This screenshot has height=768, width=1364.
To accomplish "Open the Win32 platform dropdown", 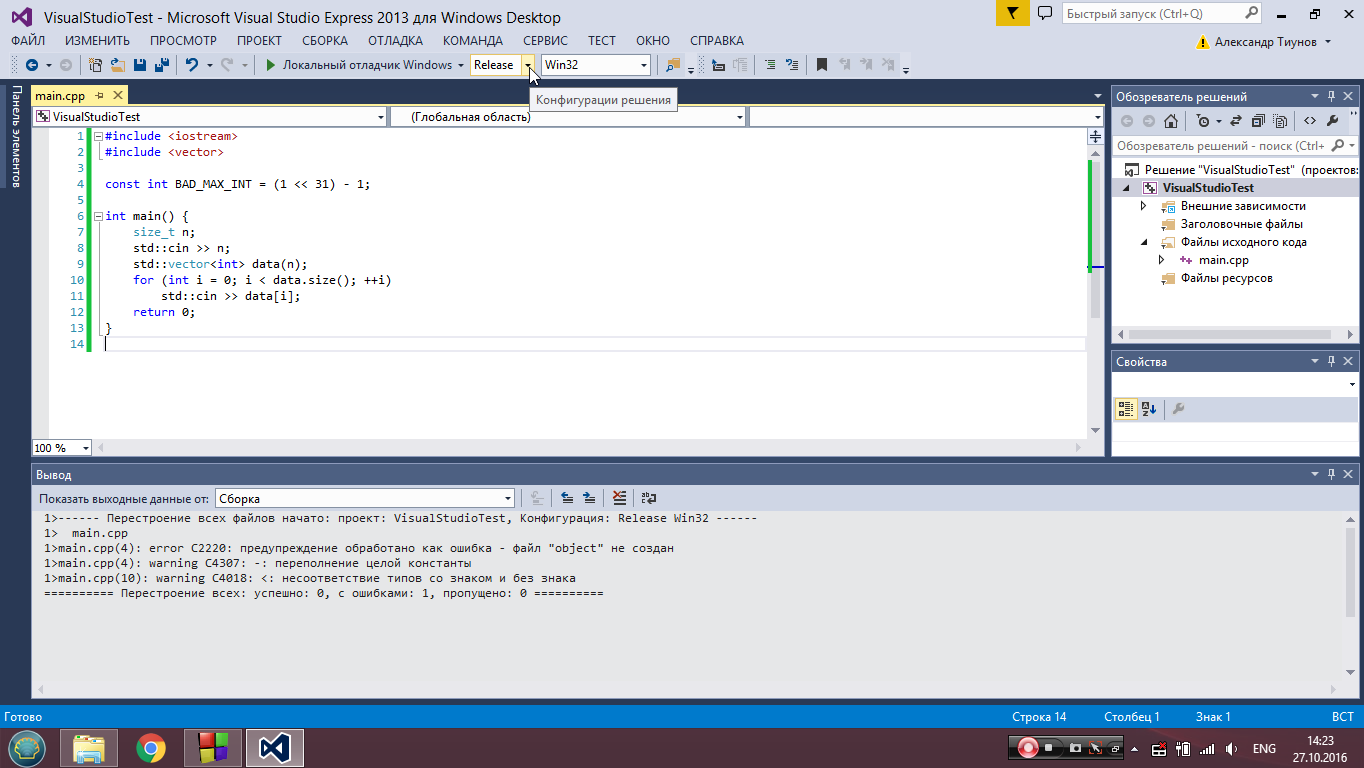I will pos(643,65).
